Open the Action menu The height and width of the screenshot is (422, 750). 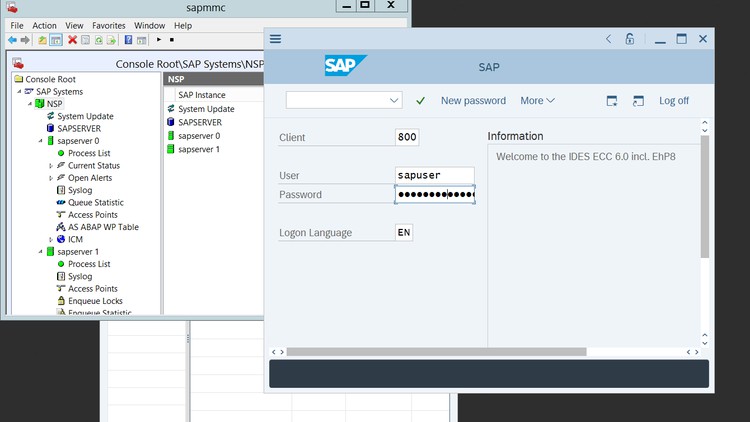point(44,25)
